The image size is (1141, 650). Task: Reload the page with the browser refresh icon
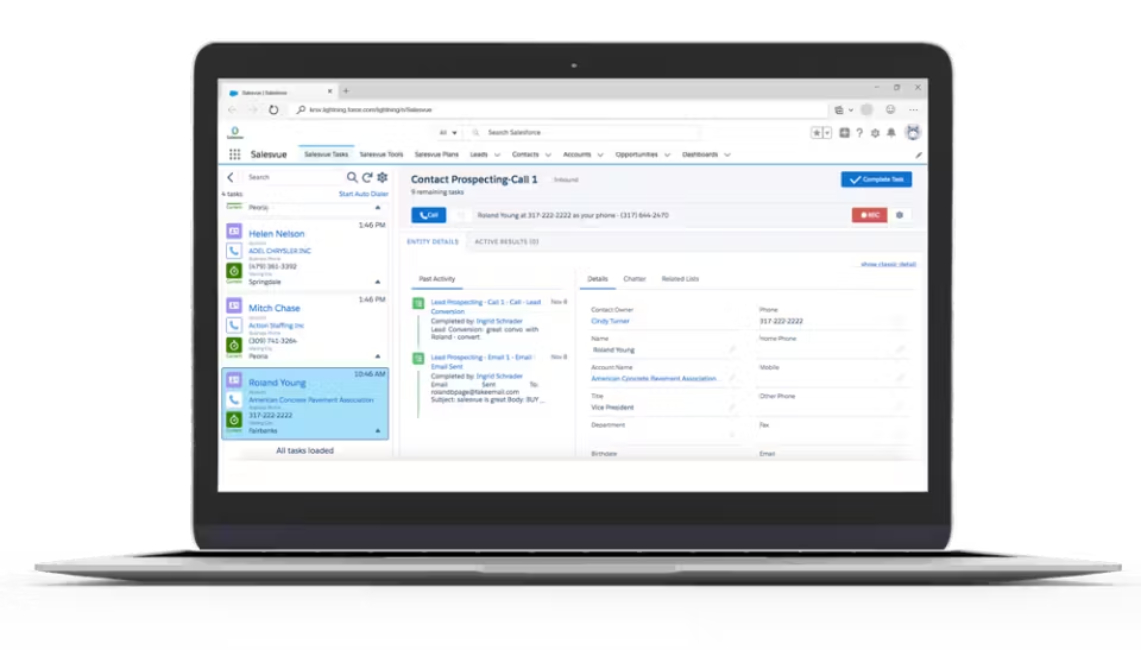click(x=273, y=110)
